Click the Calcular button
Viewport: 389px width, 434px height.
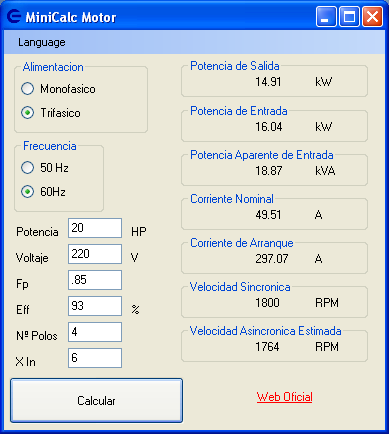point(96,400)
